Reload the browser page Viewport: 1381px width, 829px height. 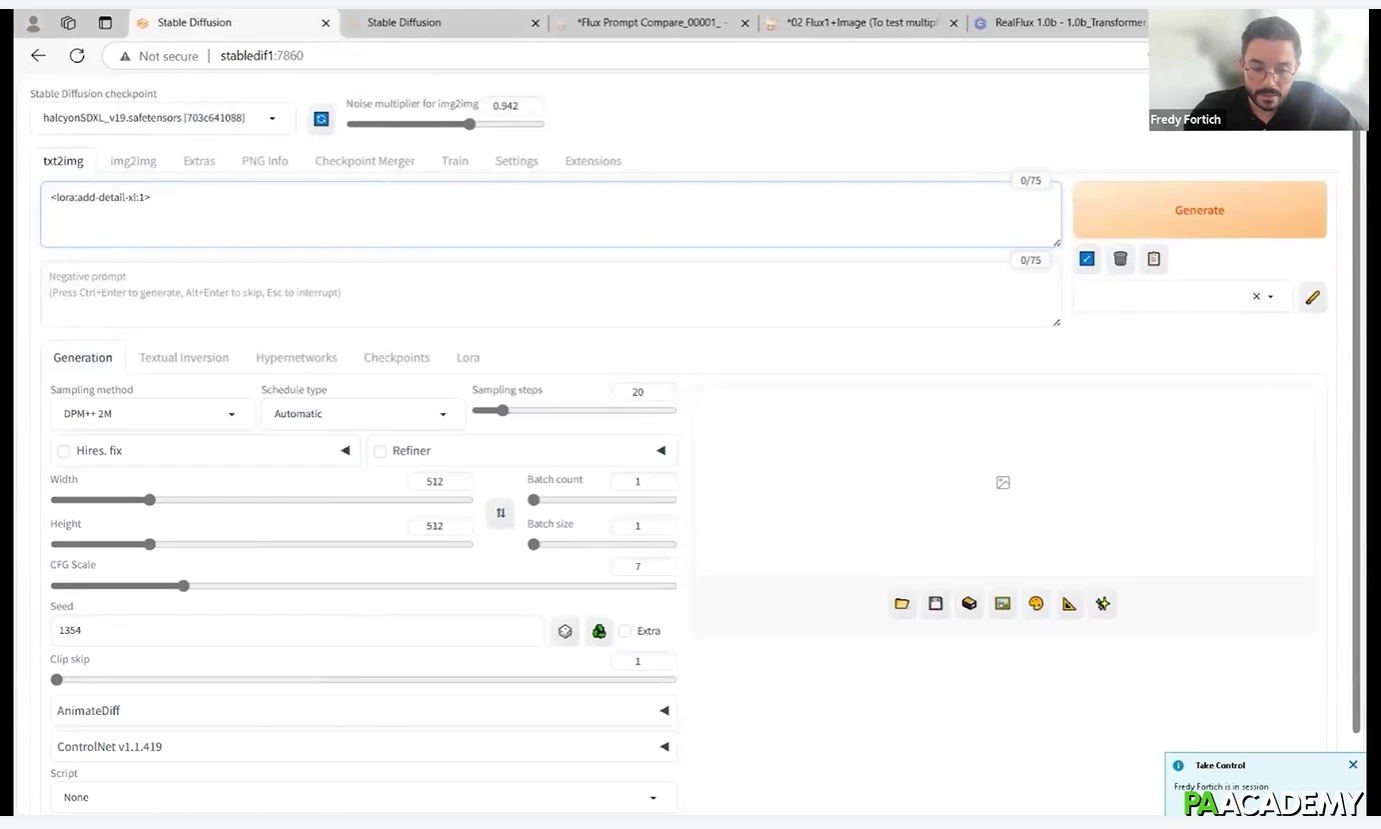tap(77, 56)
